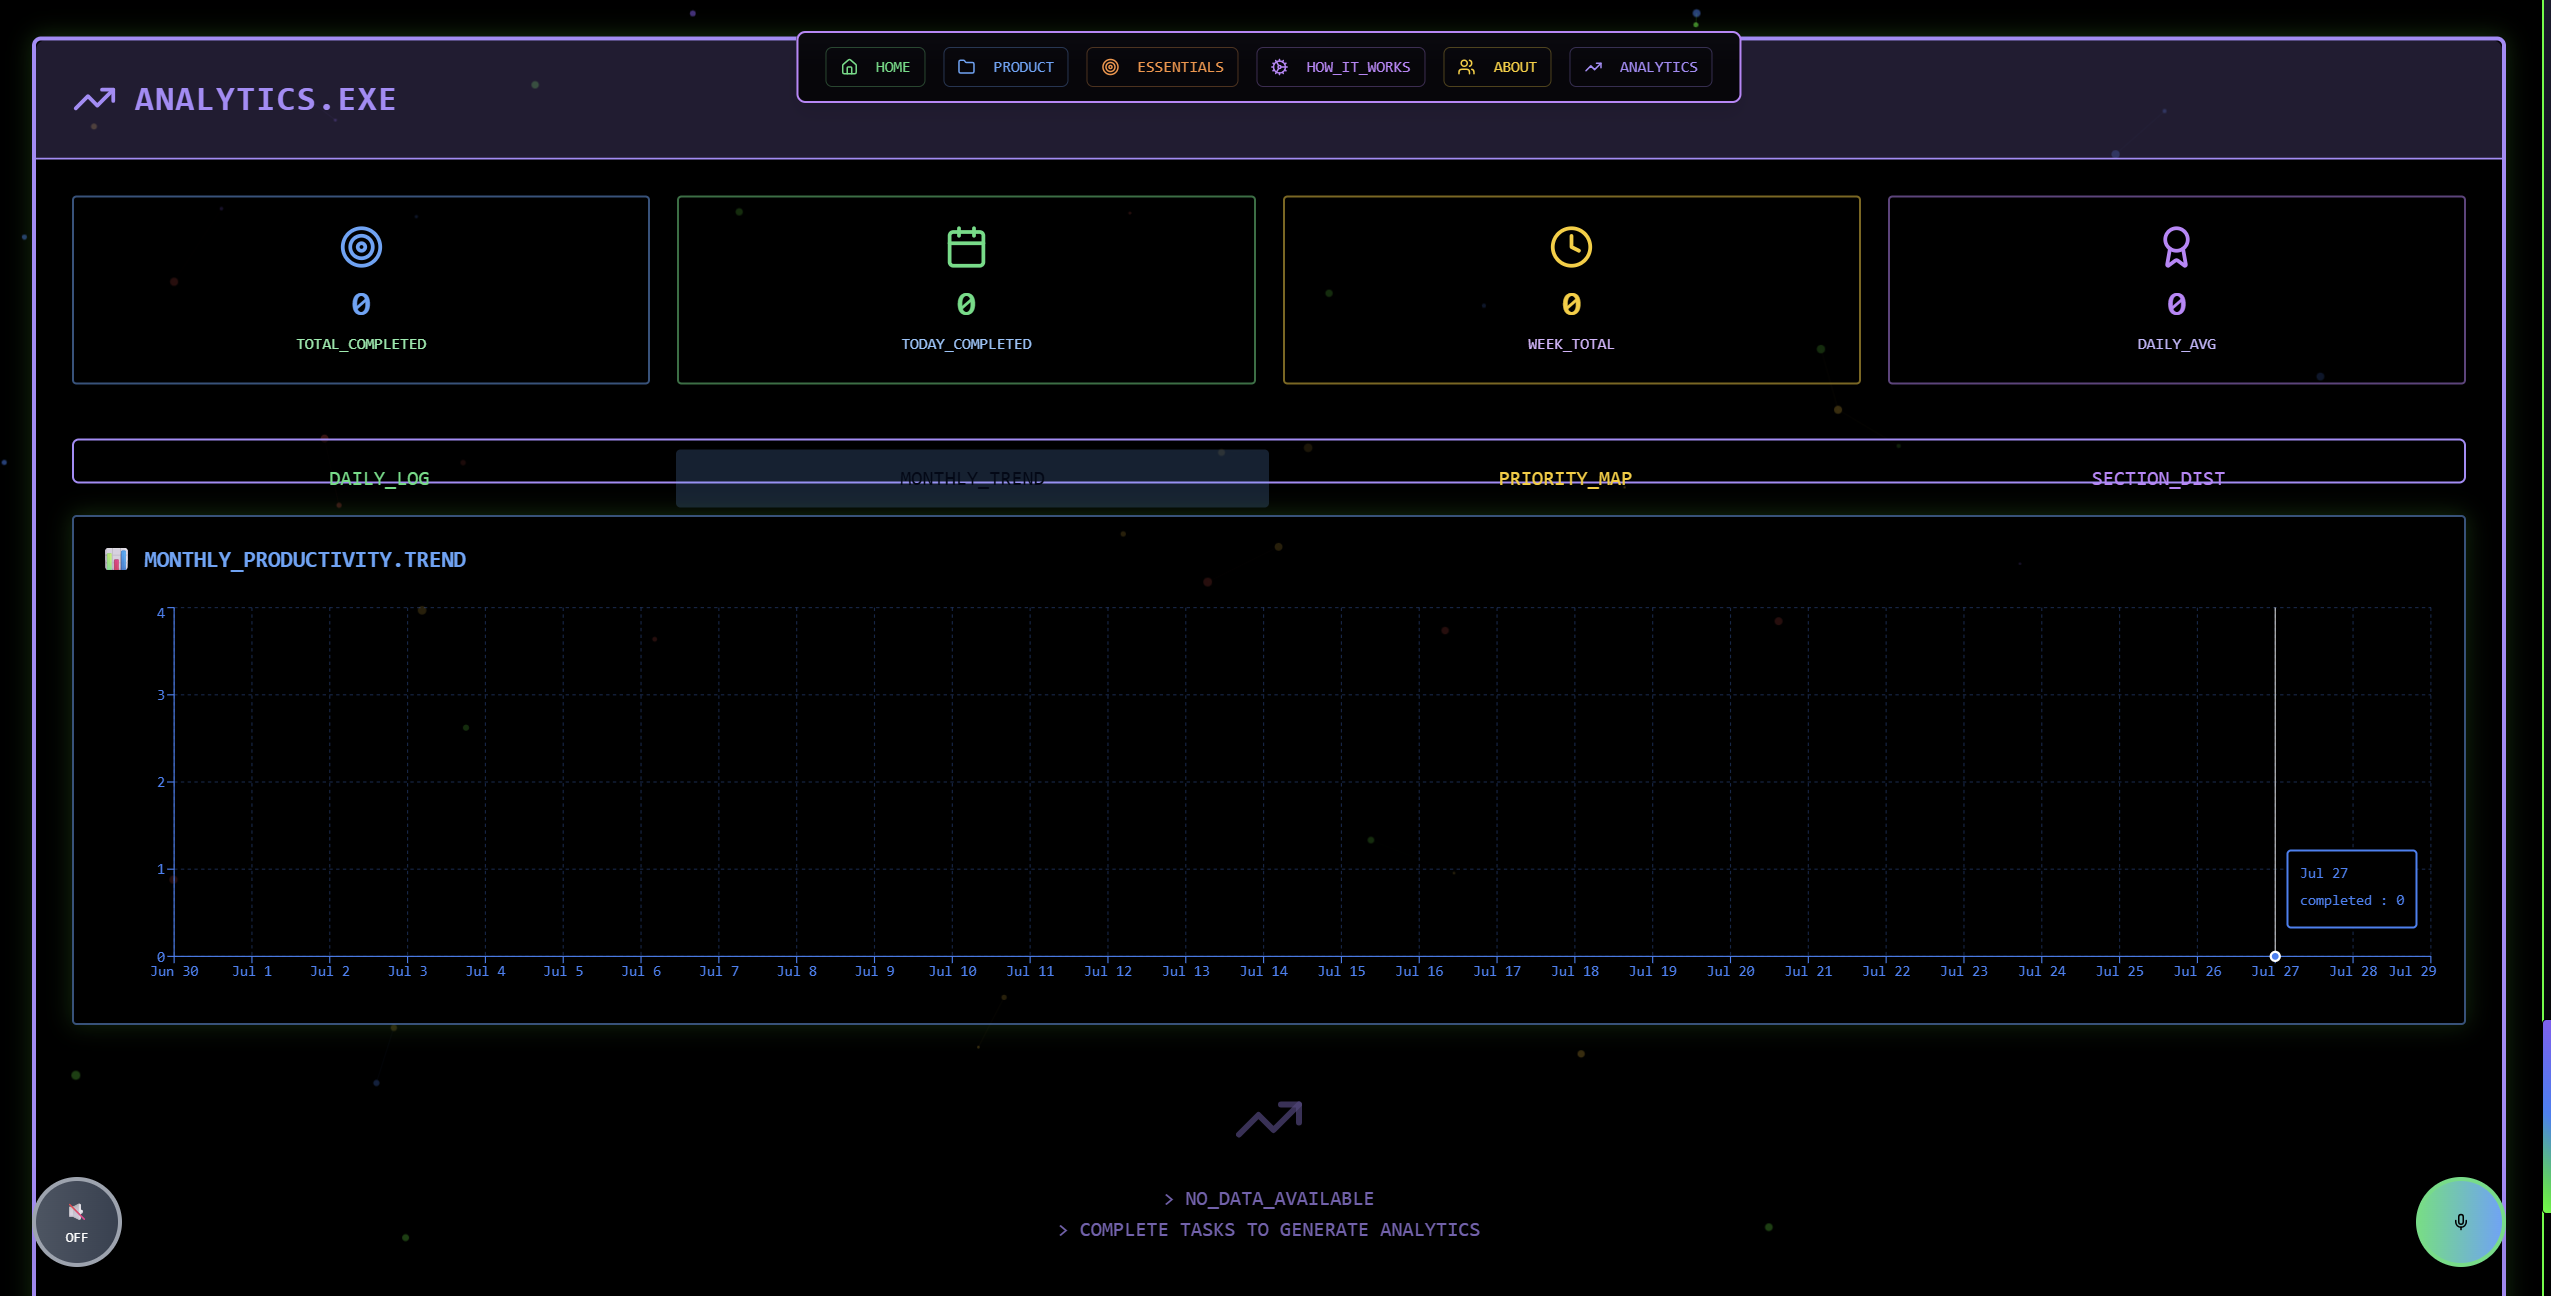This screenshot has height=1296, width=2551.
Task: Toggle the sound OFF mute button
Action: [77, 1221]
